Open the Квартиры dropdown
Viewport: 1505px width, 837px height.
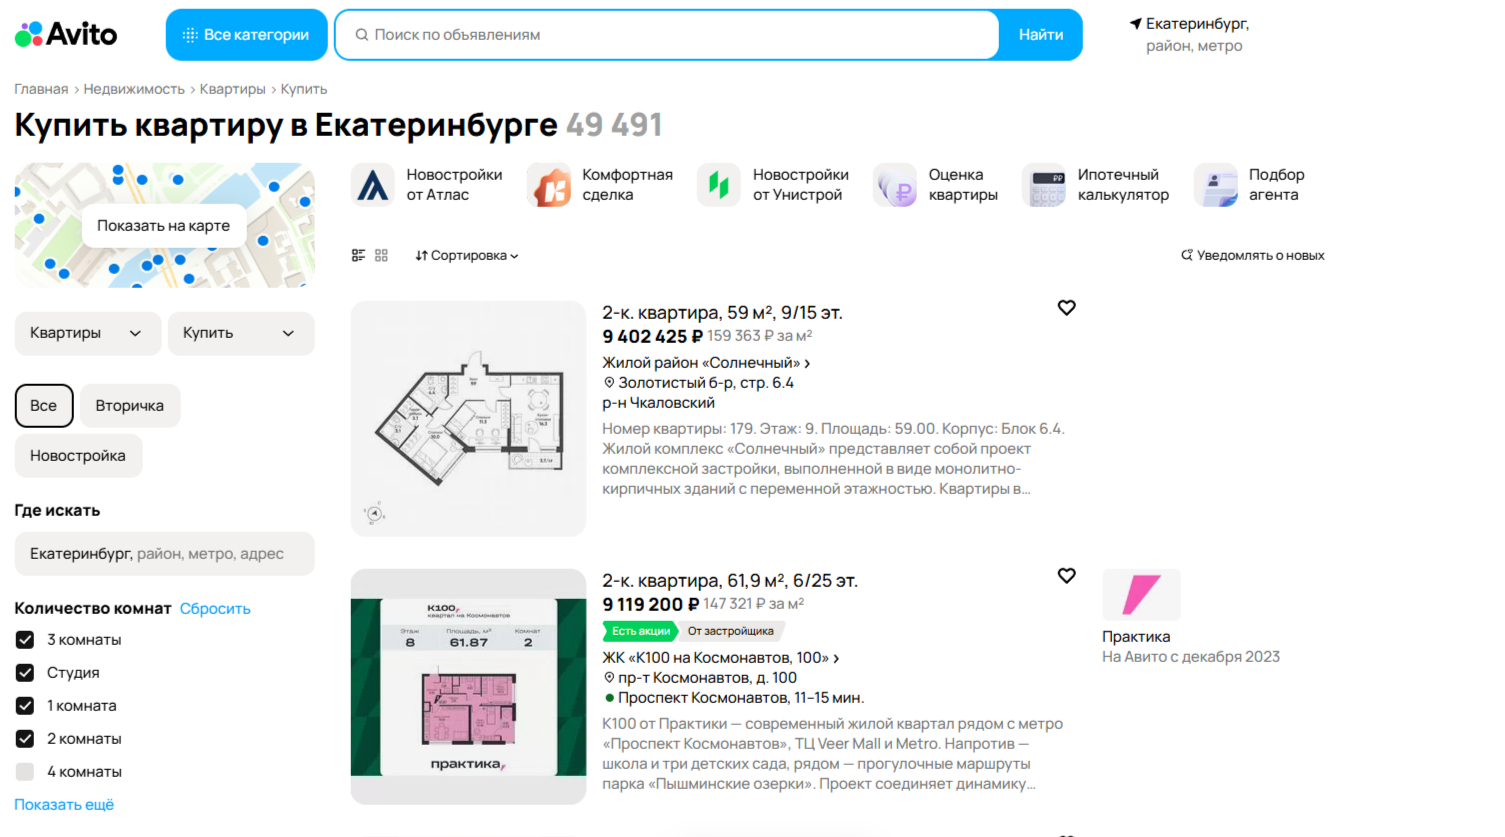pos(88,333)
